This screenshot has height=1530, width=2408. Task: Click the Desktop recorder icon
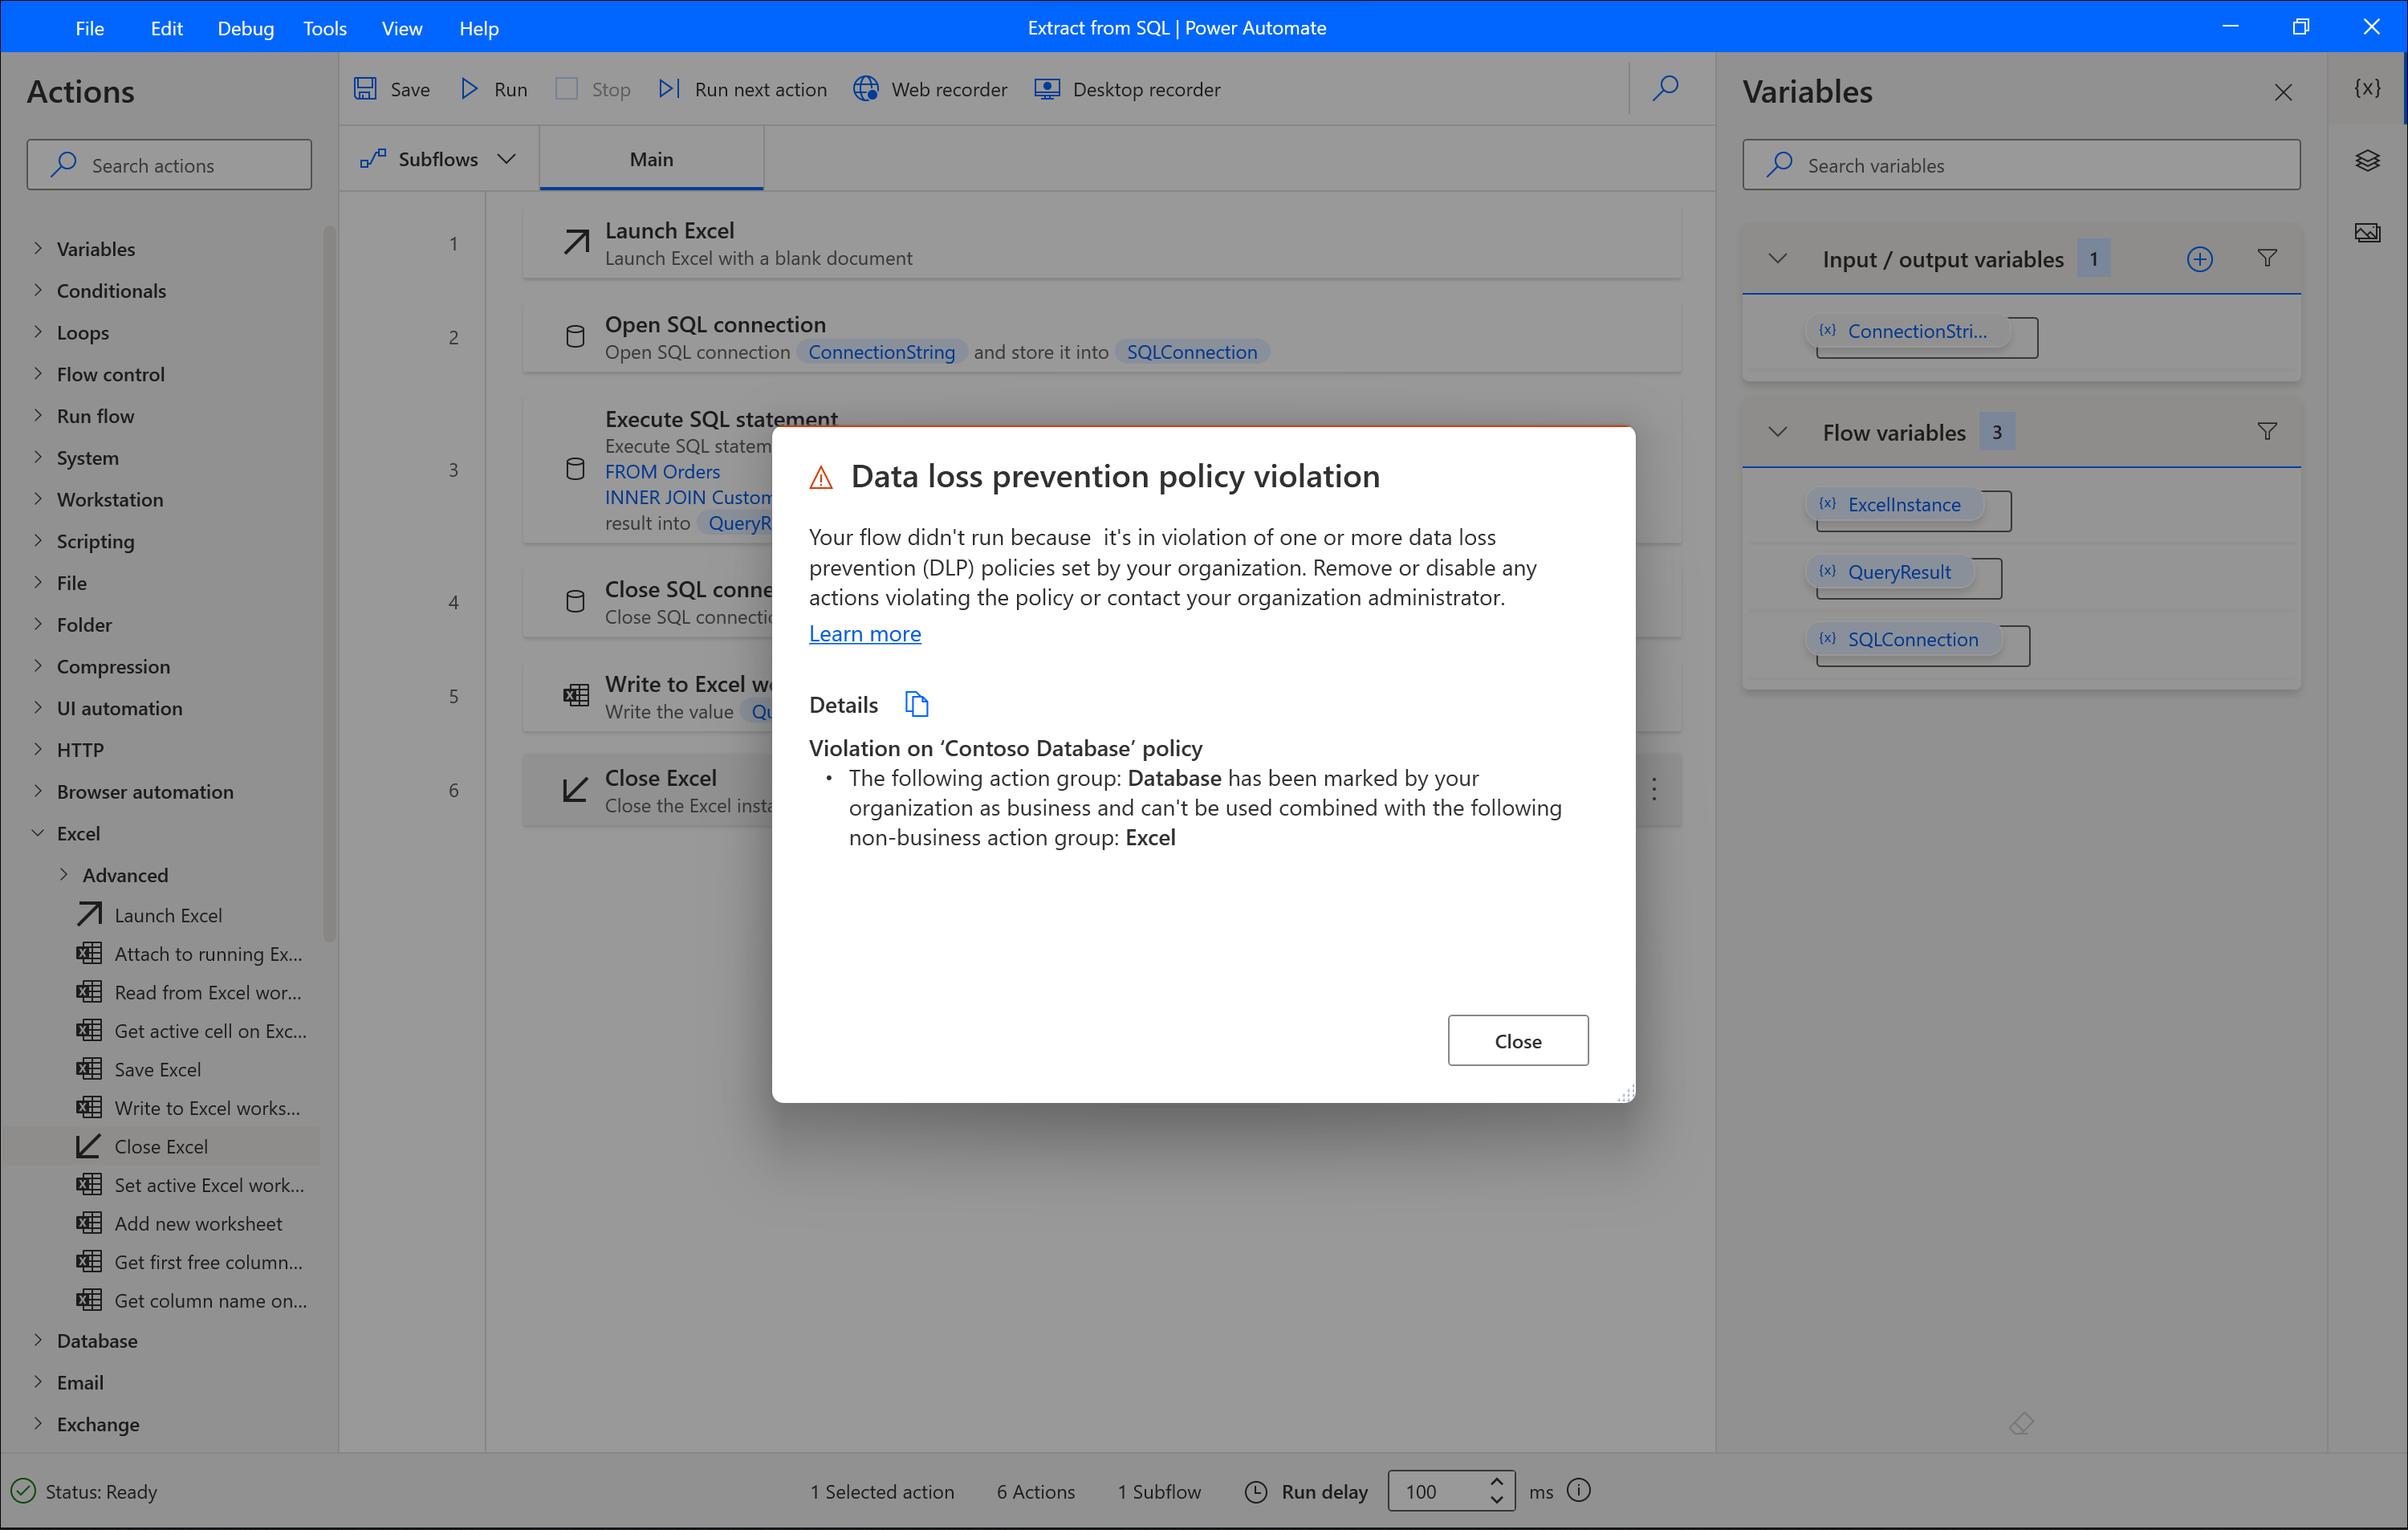pyautogui.click(x=1046, y=89)
